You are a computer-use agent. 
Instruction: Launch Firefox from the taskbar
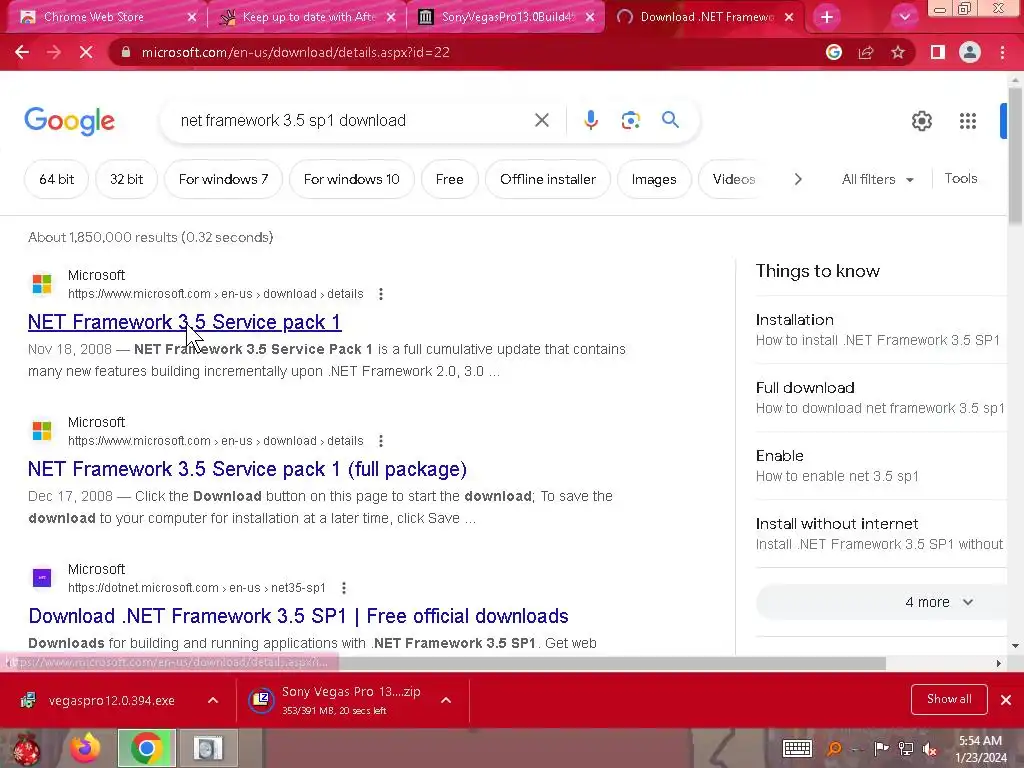click(x=86, y=748)
